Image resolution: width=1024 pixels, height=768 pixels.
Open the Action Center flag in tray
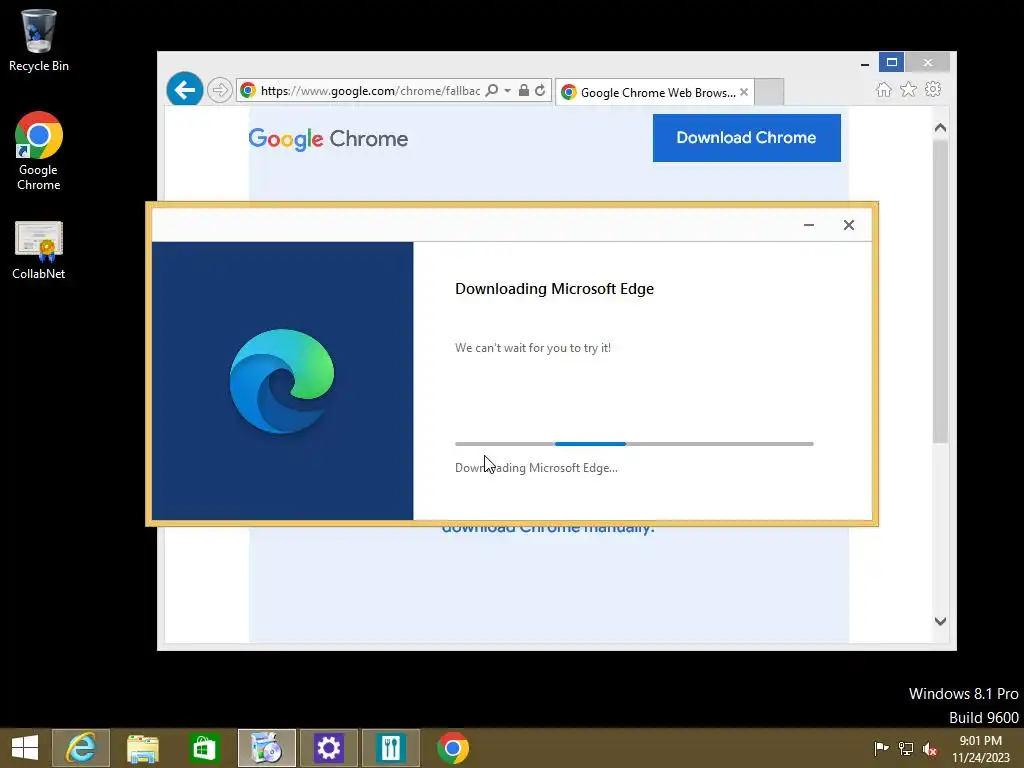pyautogui.click(x=881, y=748)
